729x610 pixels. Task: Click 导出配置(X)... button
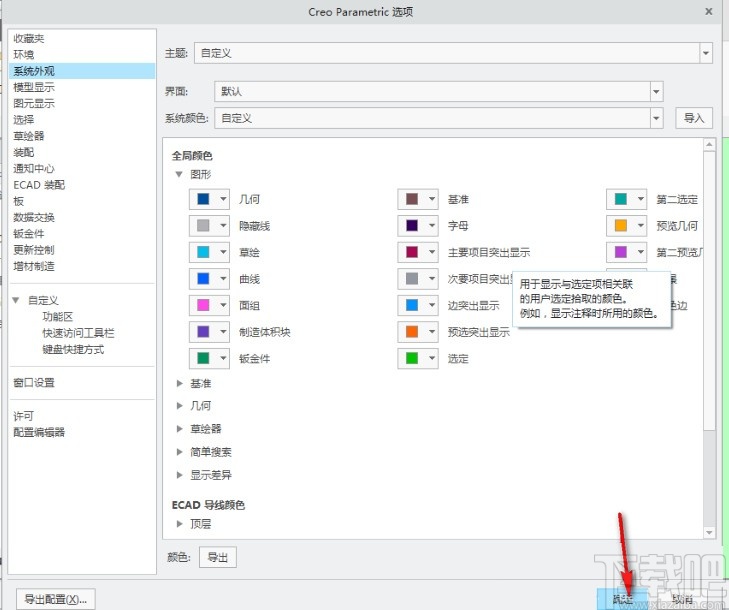coord(55,599)
